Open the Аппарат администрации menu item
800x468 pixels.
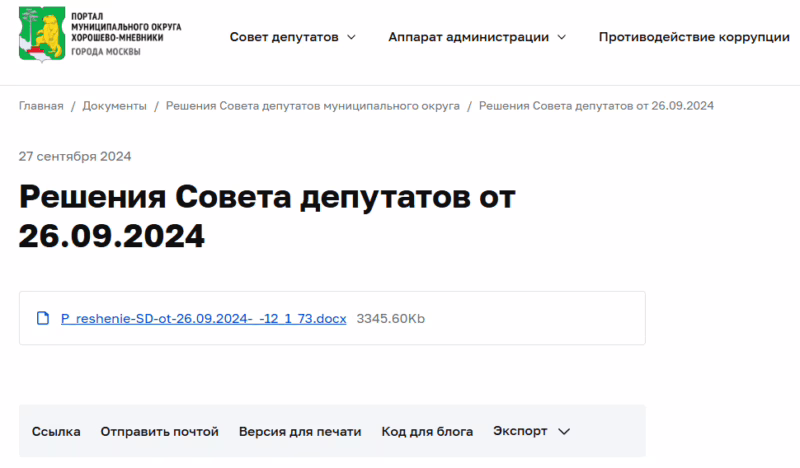point(468,37)
